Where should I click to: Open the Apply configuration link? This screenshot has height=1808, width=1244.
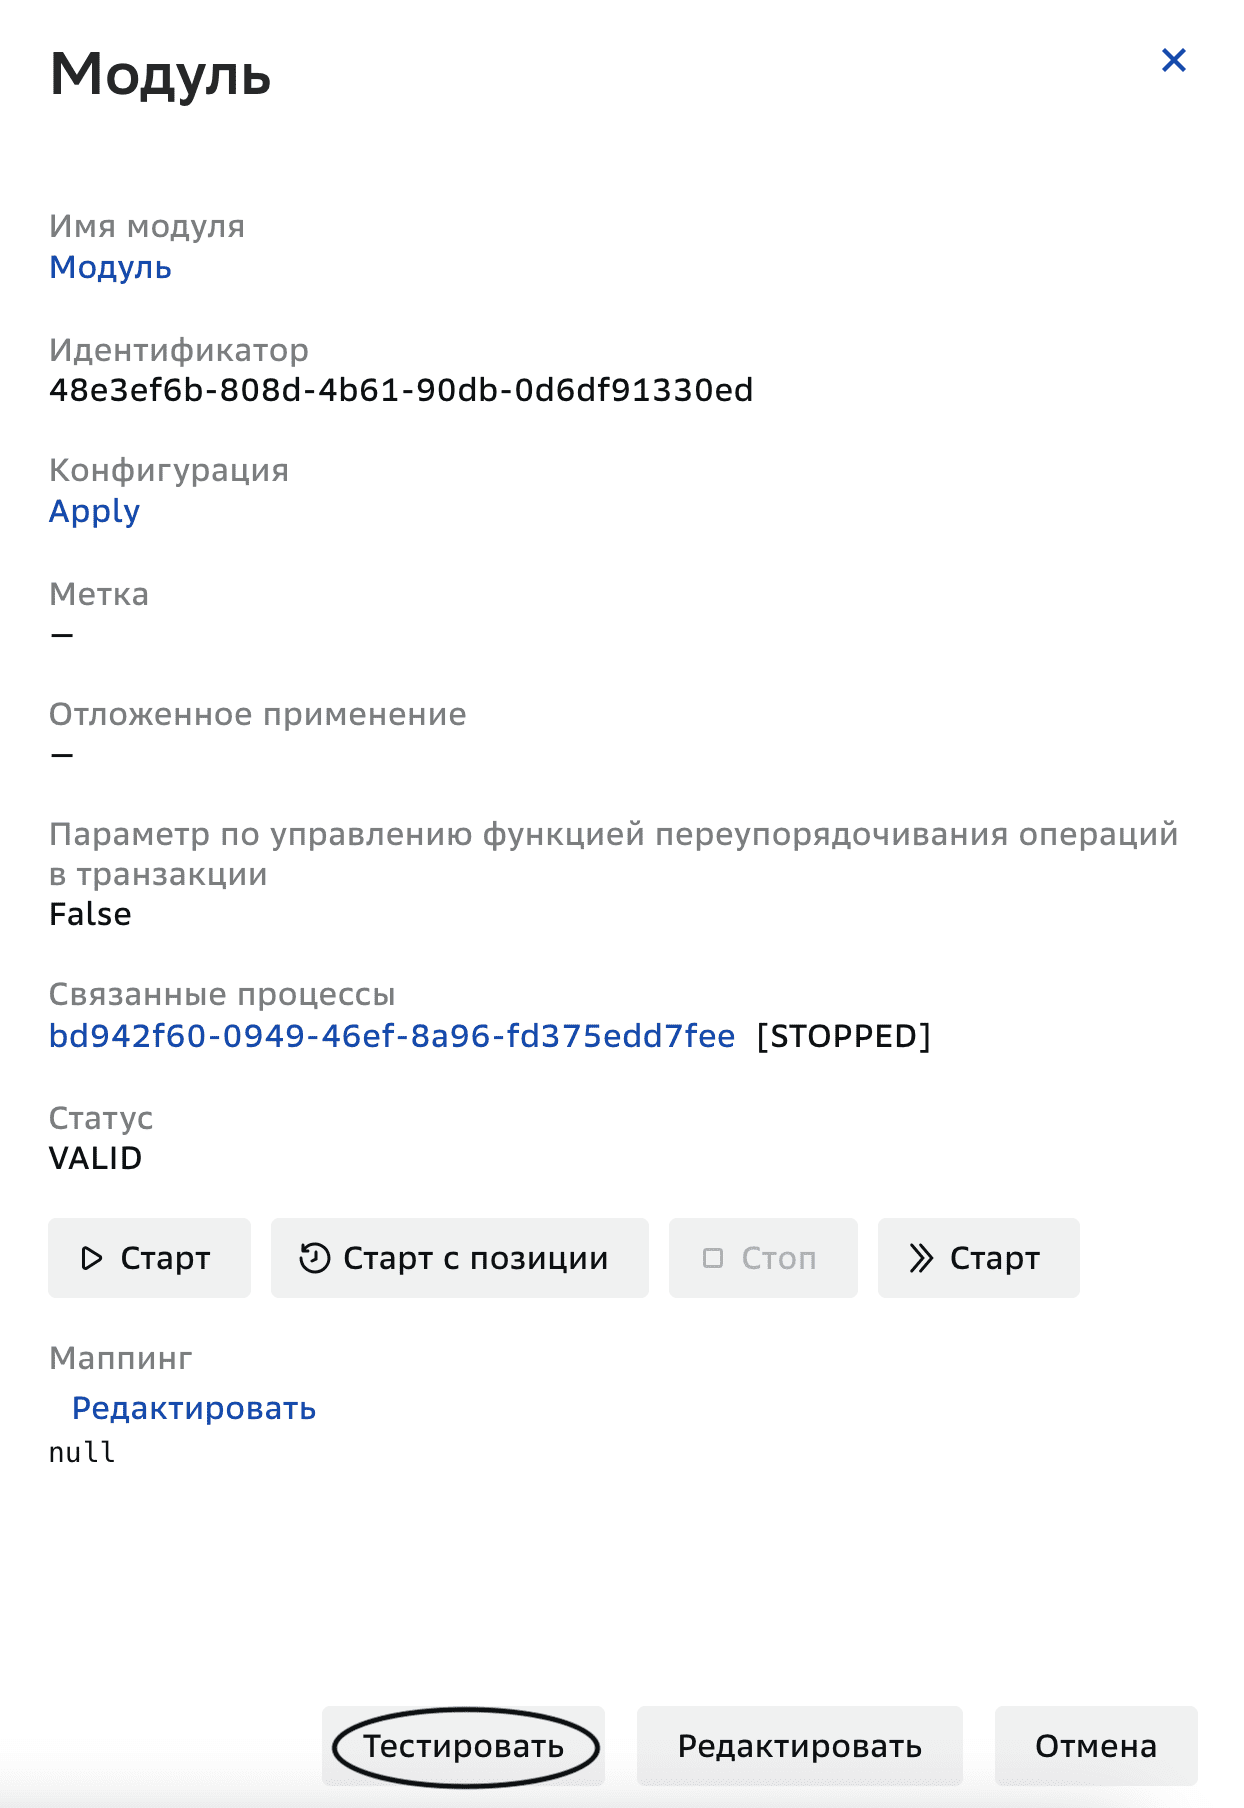(94, 511)
